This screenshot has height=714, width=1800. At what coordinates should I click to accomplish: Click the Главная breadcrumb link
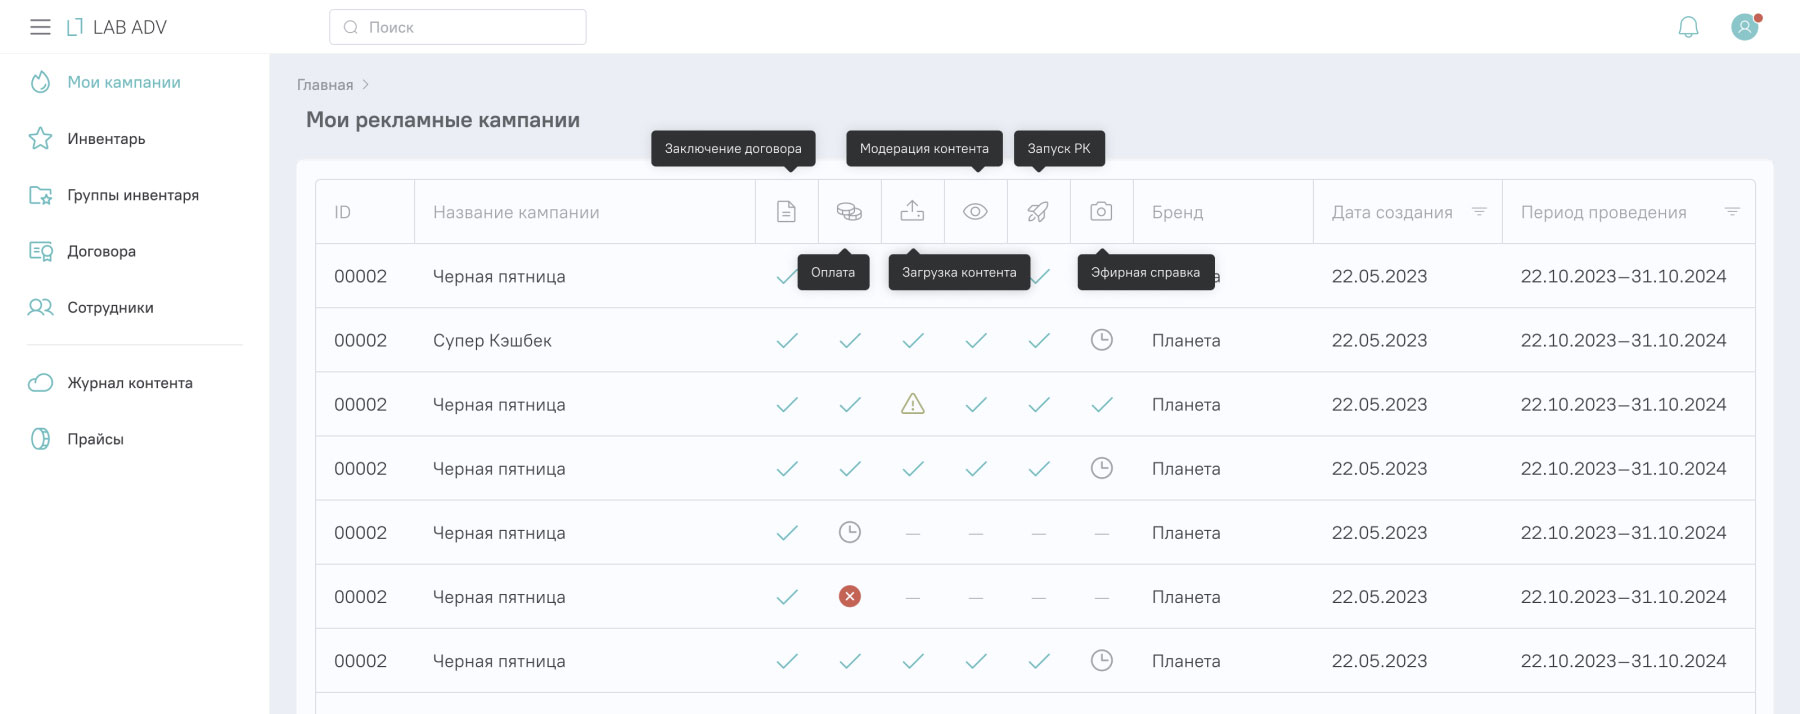325,85
